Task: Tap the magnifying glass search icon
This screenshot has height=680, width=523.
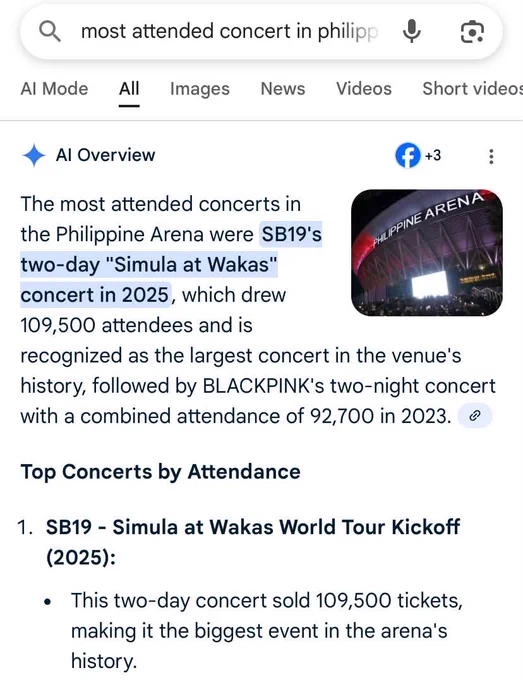Action: 49,32
